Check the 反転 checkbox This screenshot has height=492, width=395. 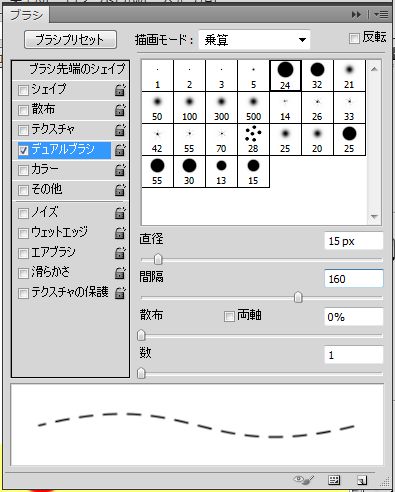(354, 38)
